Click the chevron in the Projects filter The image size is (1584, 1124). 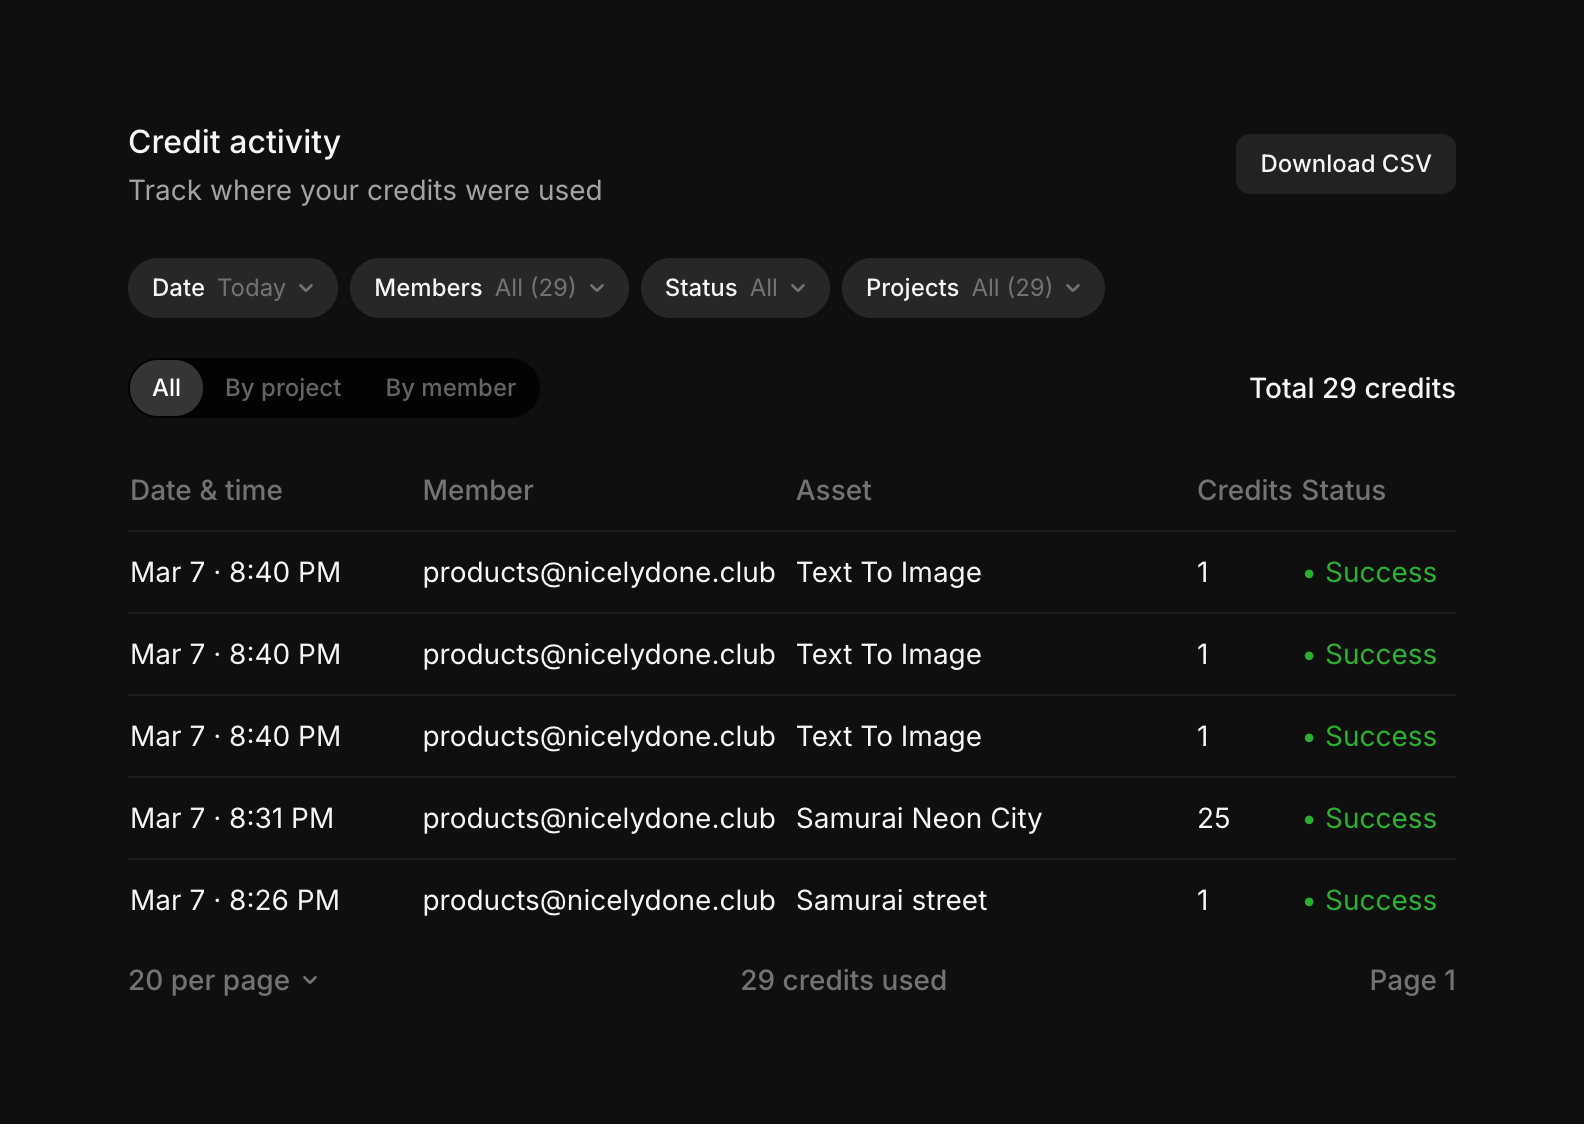(1073, 288)
